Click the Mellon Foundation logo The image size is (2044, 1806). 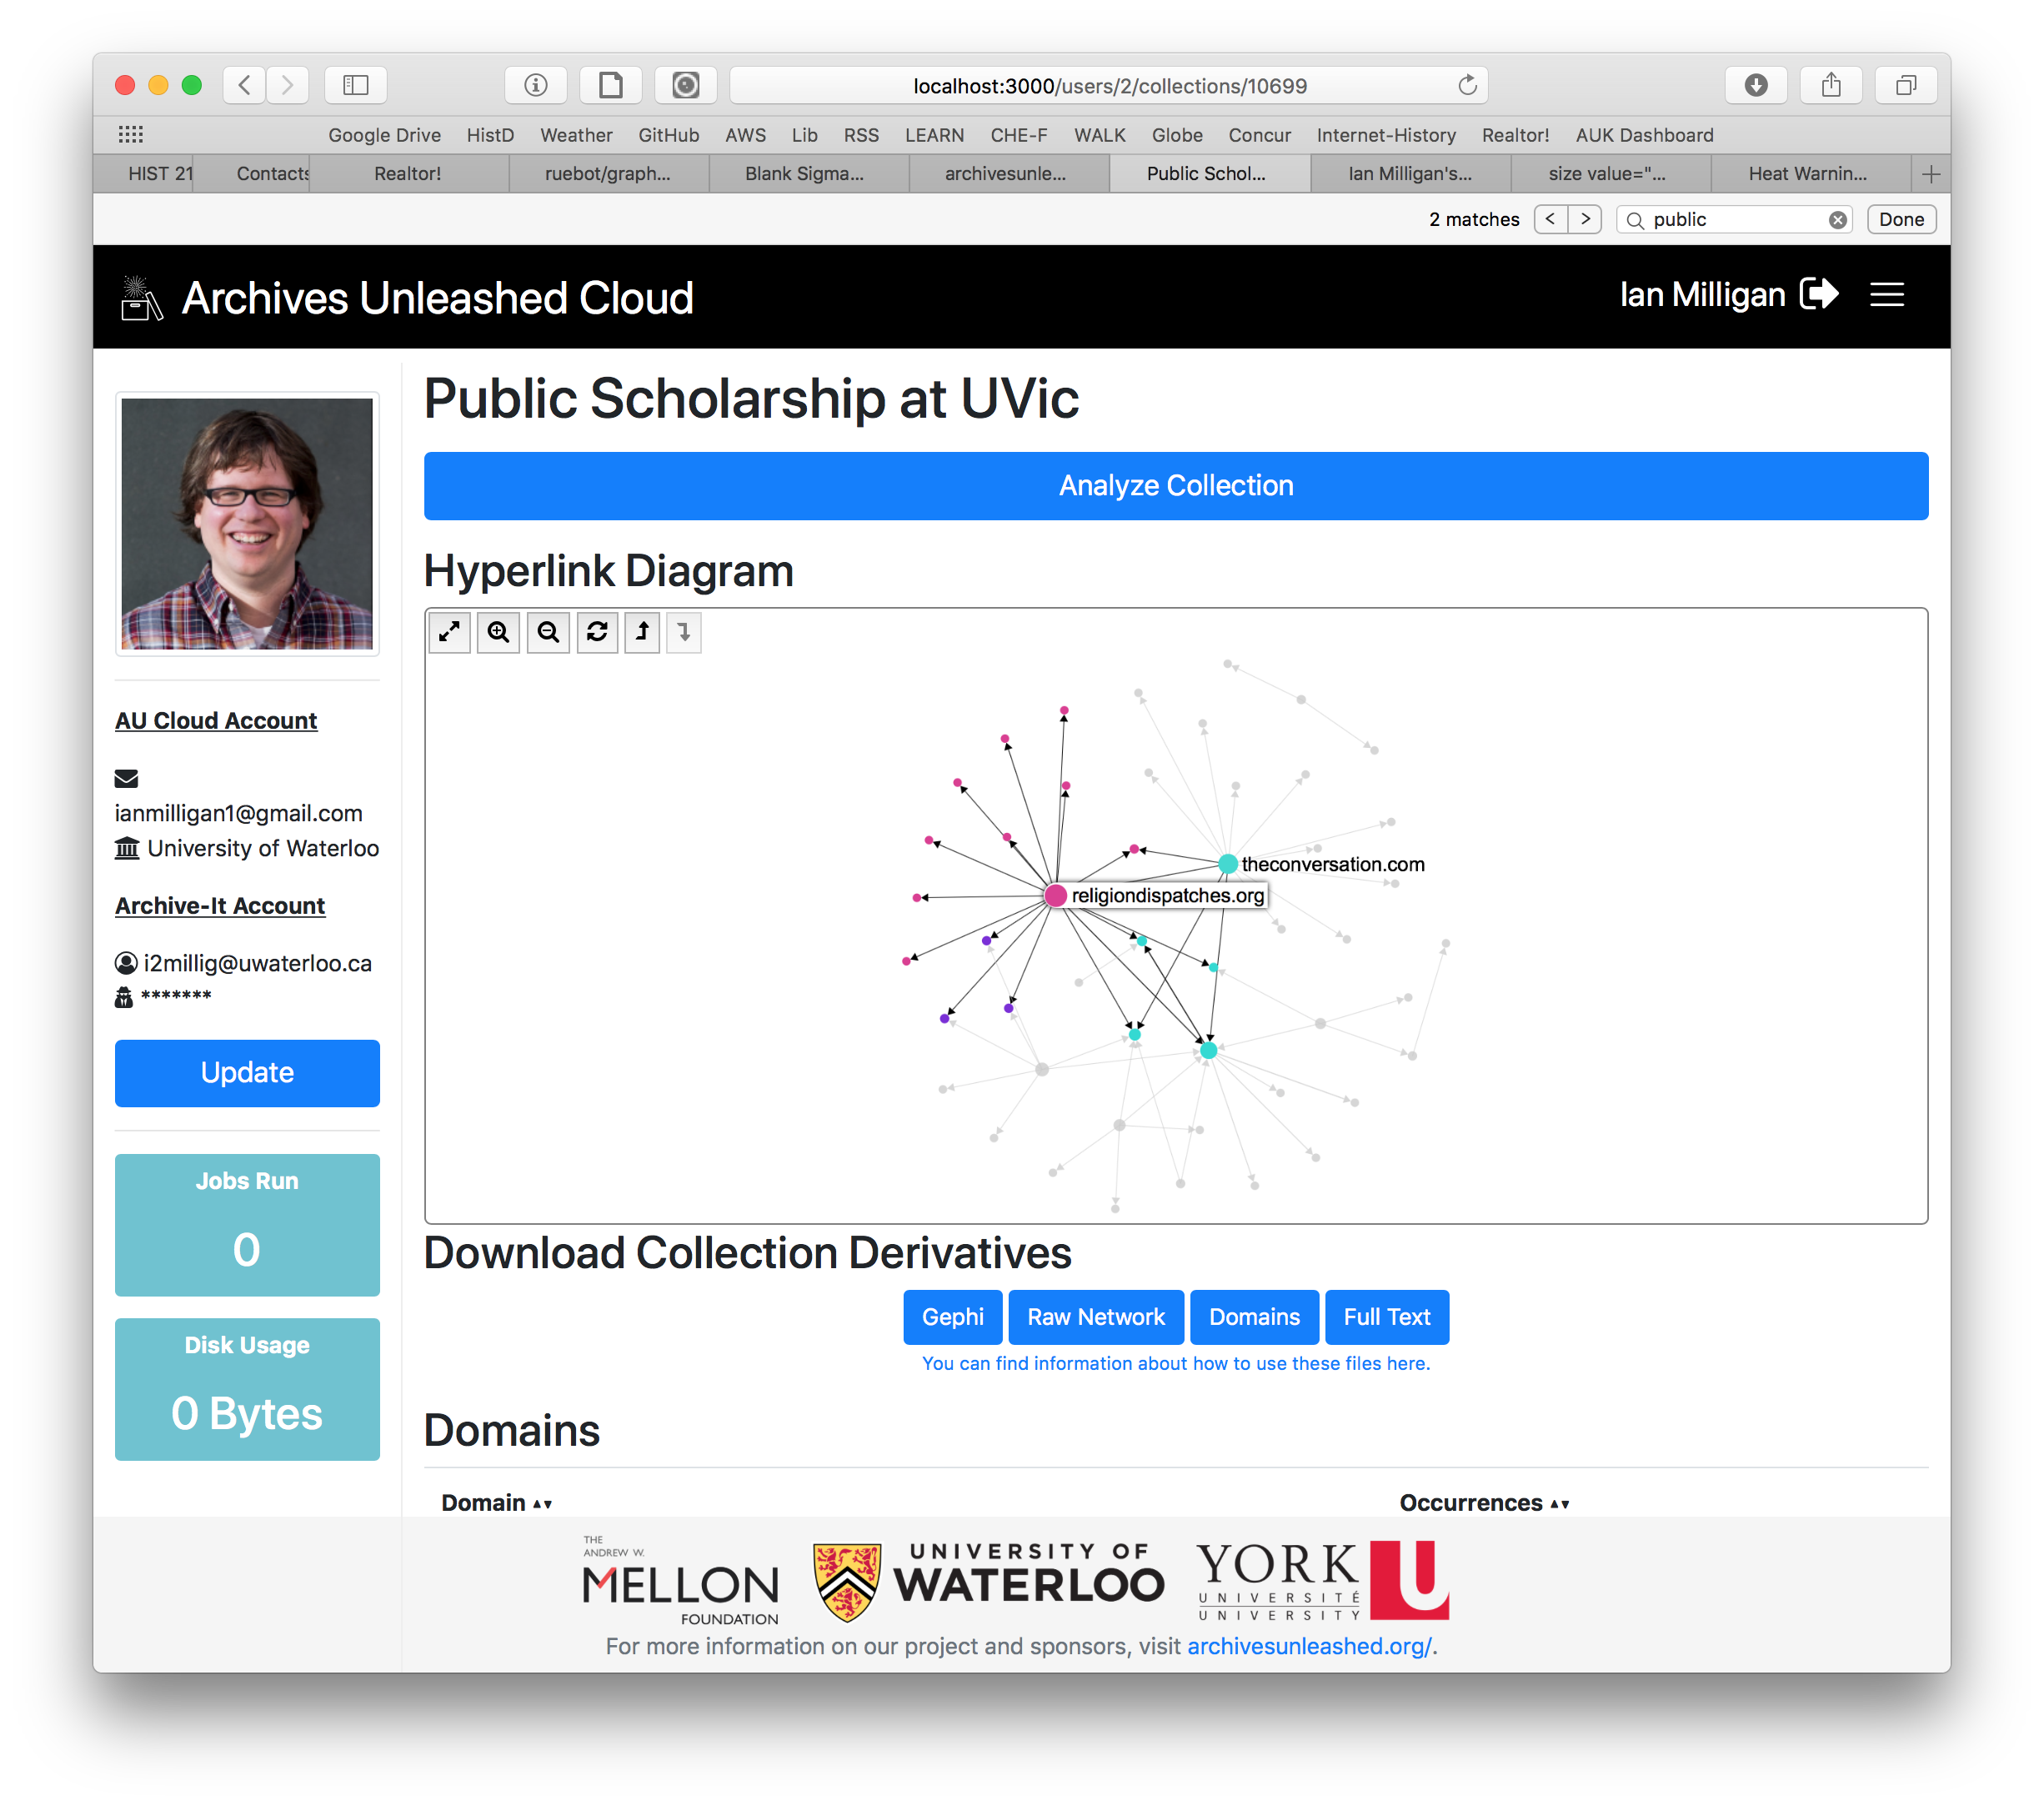pos(680,1582)
